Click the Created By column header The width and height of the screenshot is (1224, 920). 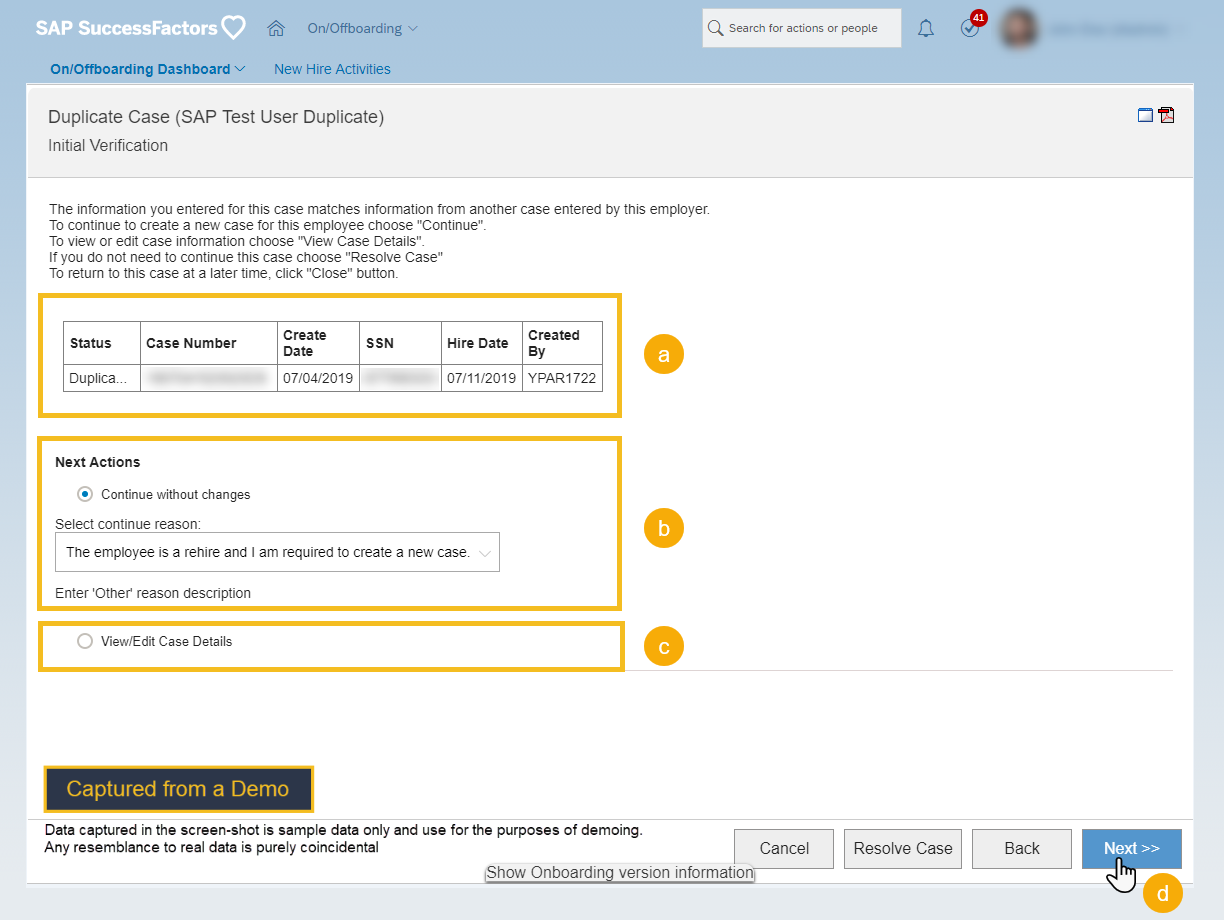click(x=562, y=343)
